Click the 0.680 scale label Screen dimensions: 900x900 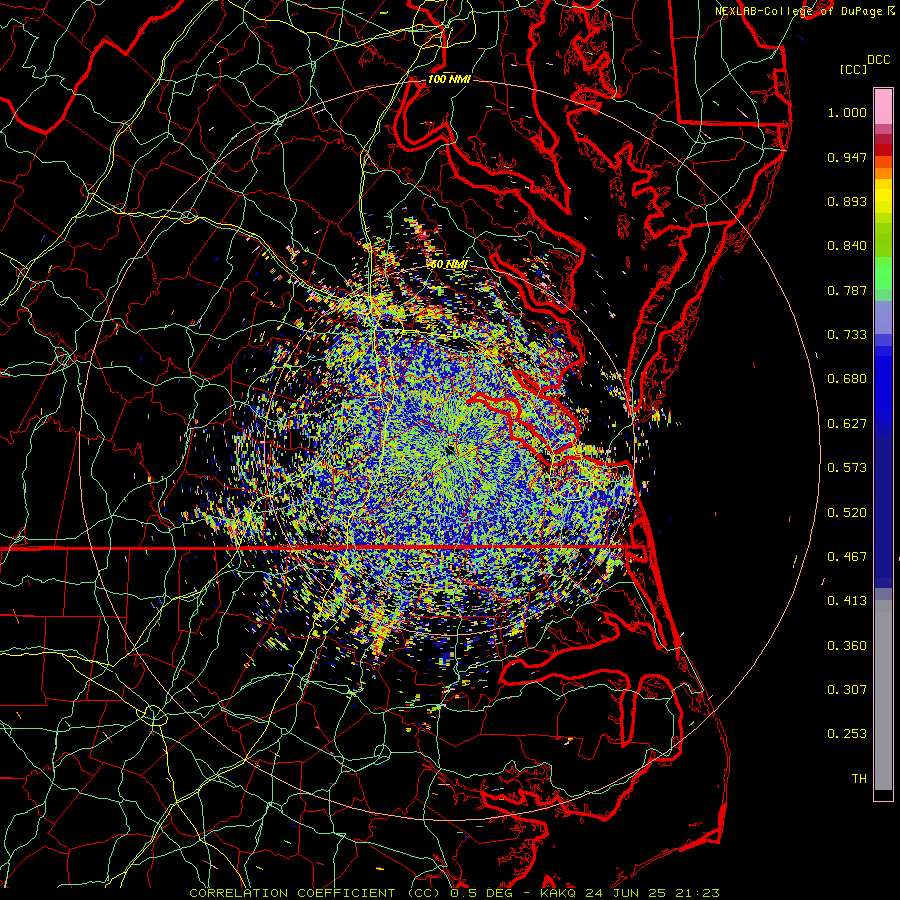tap(847, 379)
